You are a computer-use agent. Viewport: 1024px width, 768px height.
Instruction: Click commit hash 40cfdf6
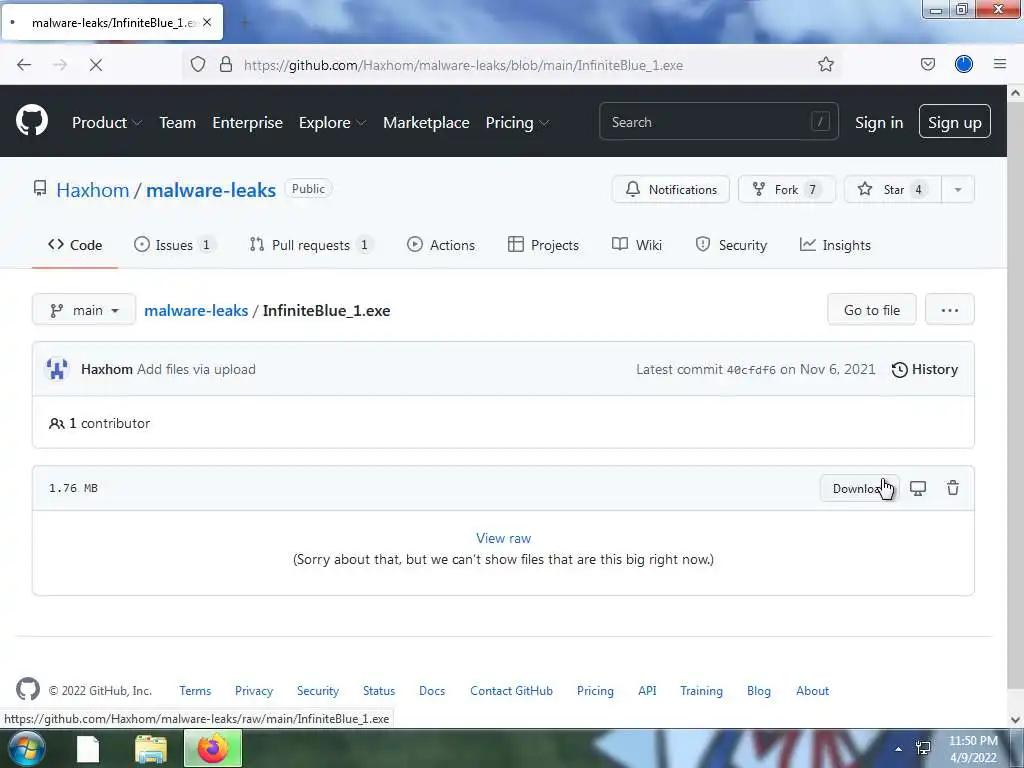[x=751, y=370]
